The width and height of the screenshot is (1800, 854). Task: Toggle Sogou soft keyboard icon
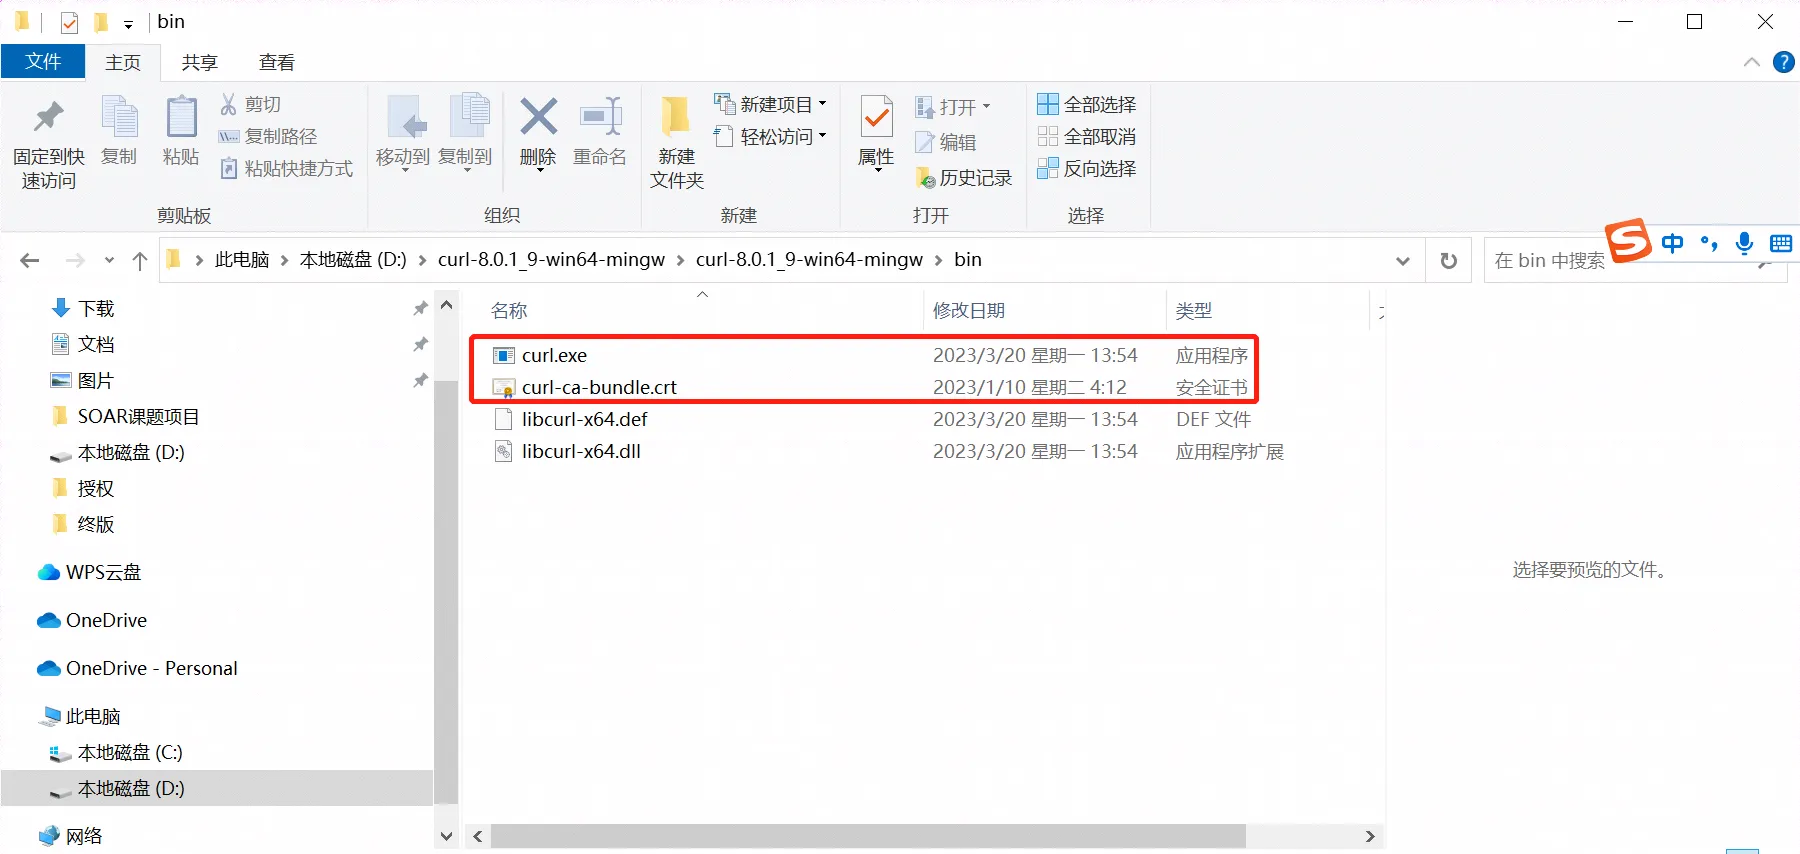pos(1780,243)
